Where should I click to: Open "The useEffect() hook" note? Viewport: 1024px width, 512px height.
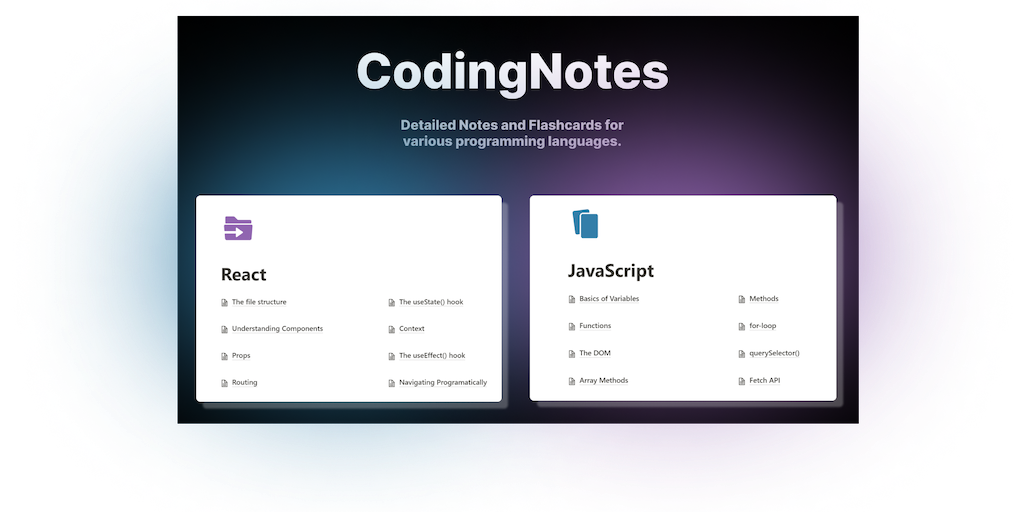[x=432, y=355]
